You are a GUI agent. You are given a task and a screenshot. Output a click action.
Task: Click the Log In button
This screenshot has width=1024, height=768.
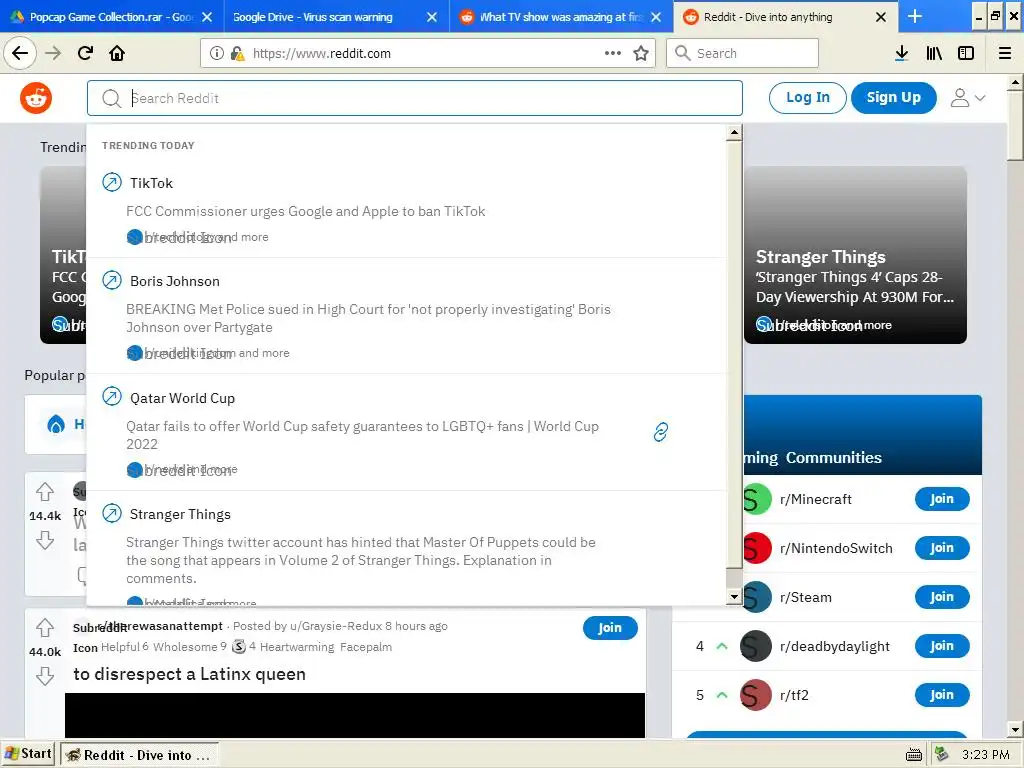808,98
